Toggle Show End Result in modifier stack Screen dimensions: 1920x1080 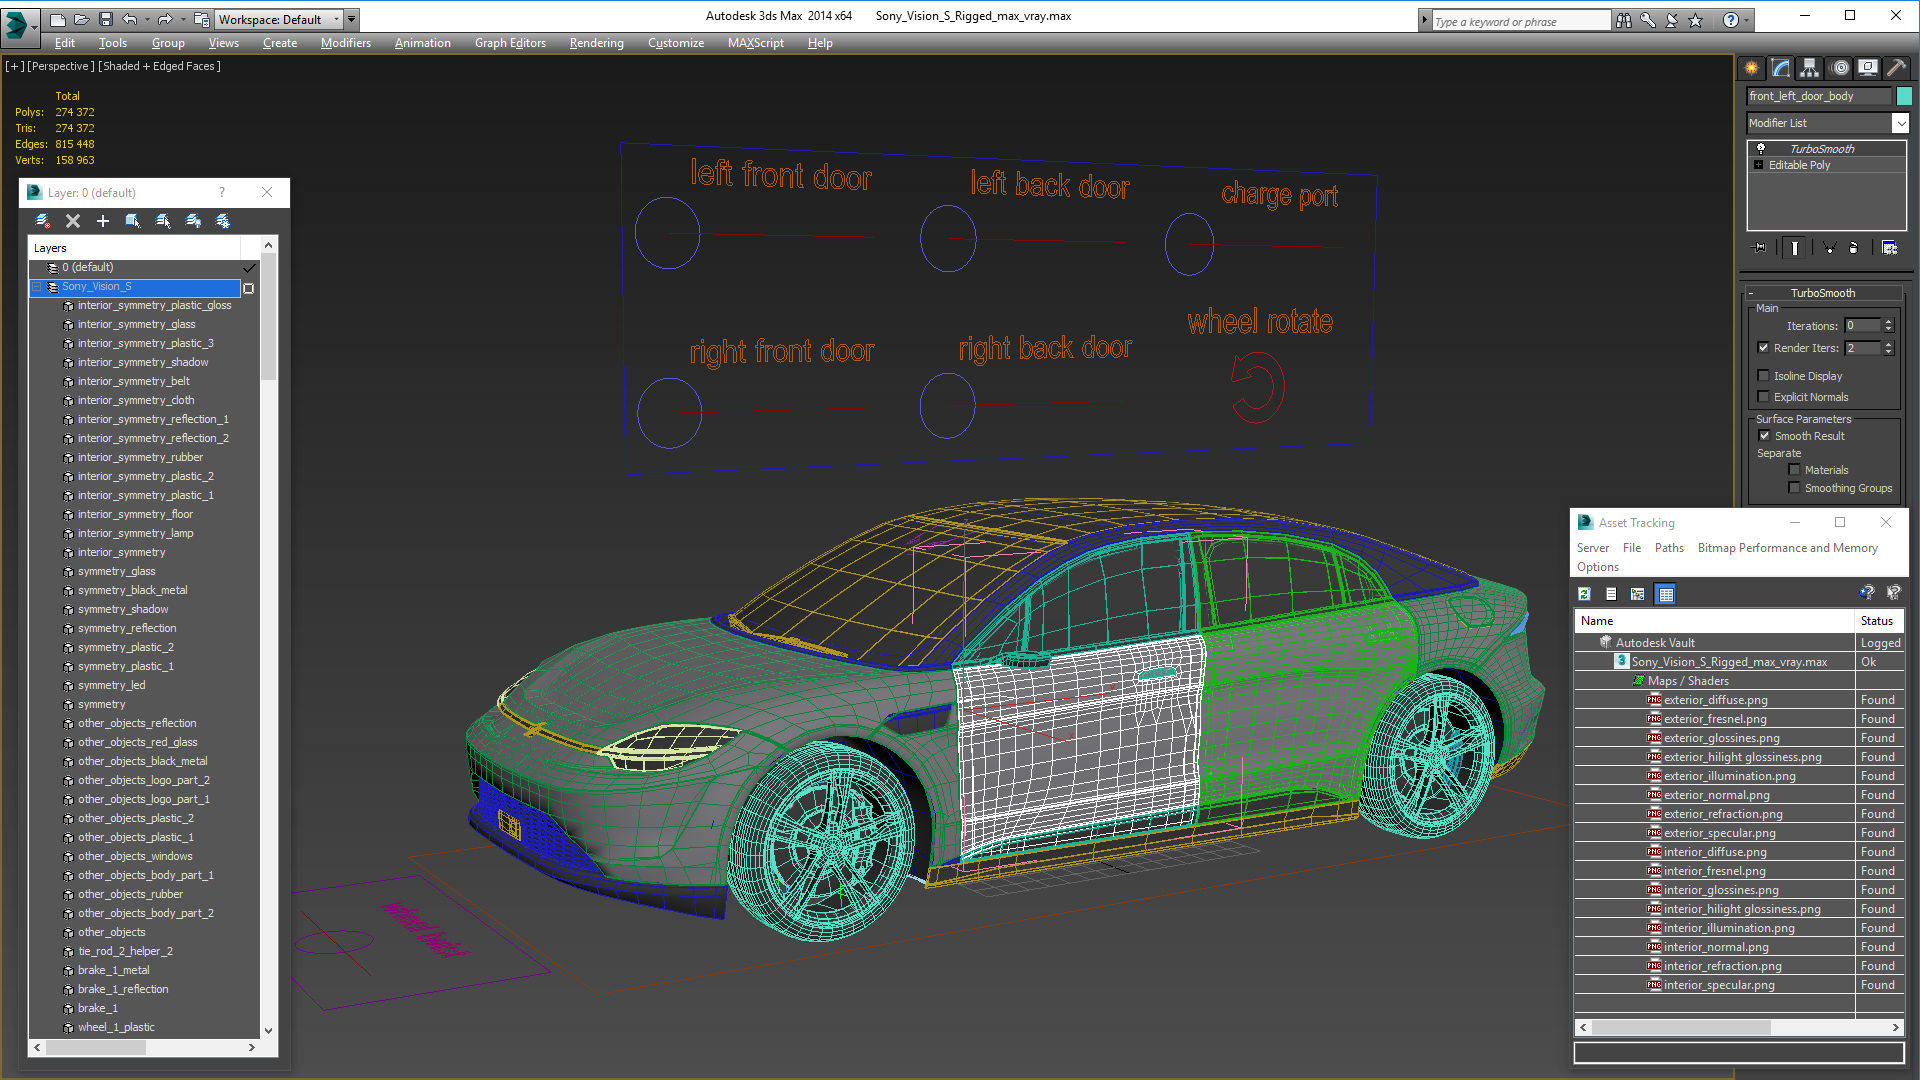(x=1795, y=247)
